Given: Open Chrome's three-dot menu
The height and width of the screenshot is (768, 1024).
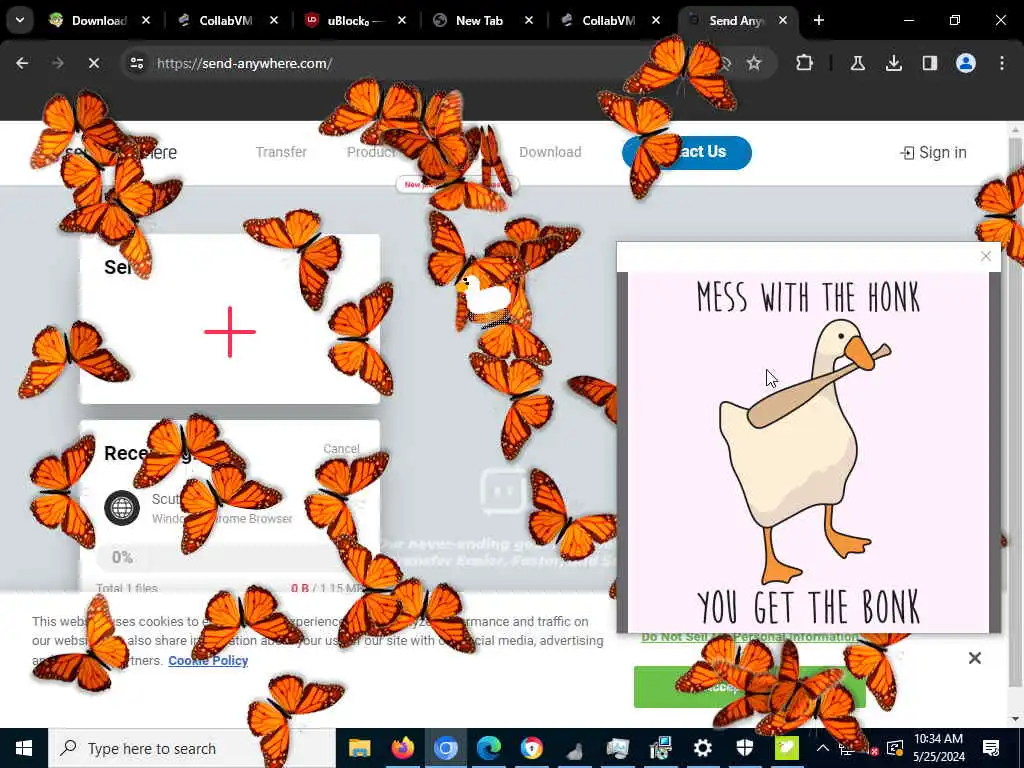Looking at the screenshot, I should [1002, 63].
